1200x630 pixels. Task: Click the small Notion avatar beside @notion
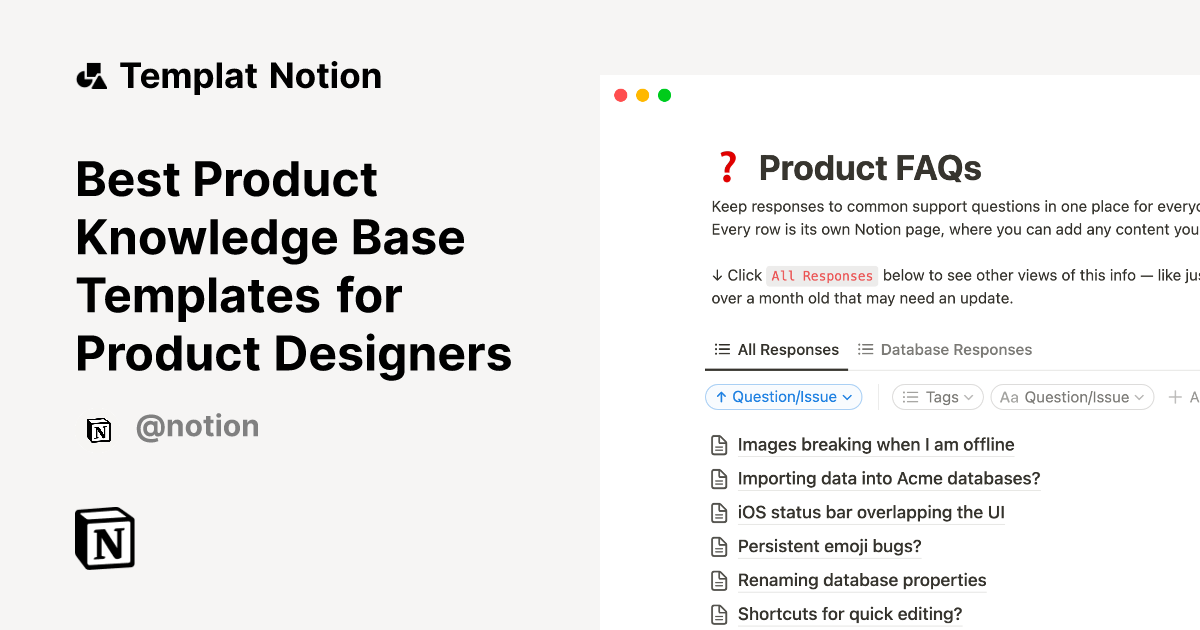coord(99,429)
